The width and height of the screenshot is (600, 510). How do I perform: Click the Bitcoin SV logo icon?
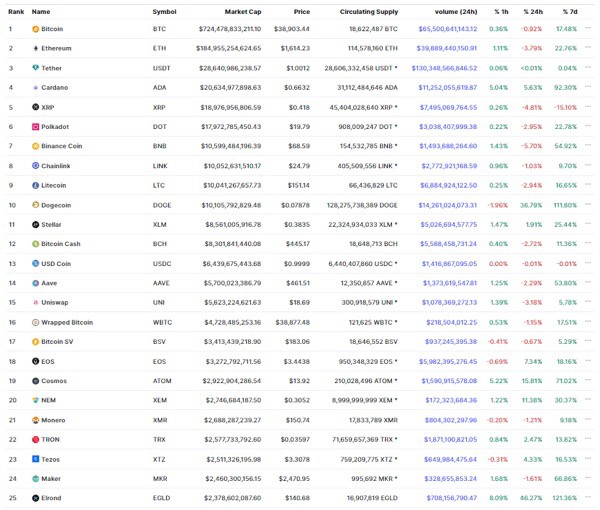tap(36, 342)
